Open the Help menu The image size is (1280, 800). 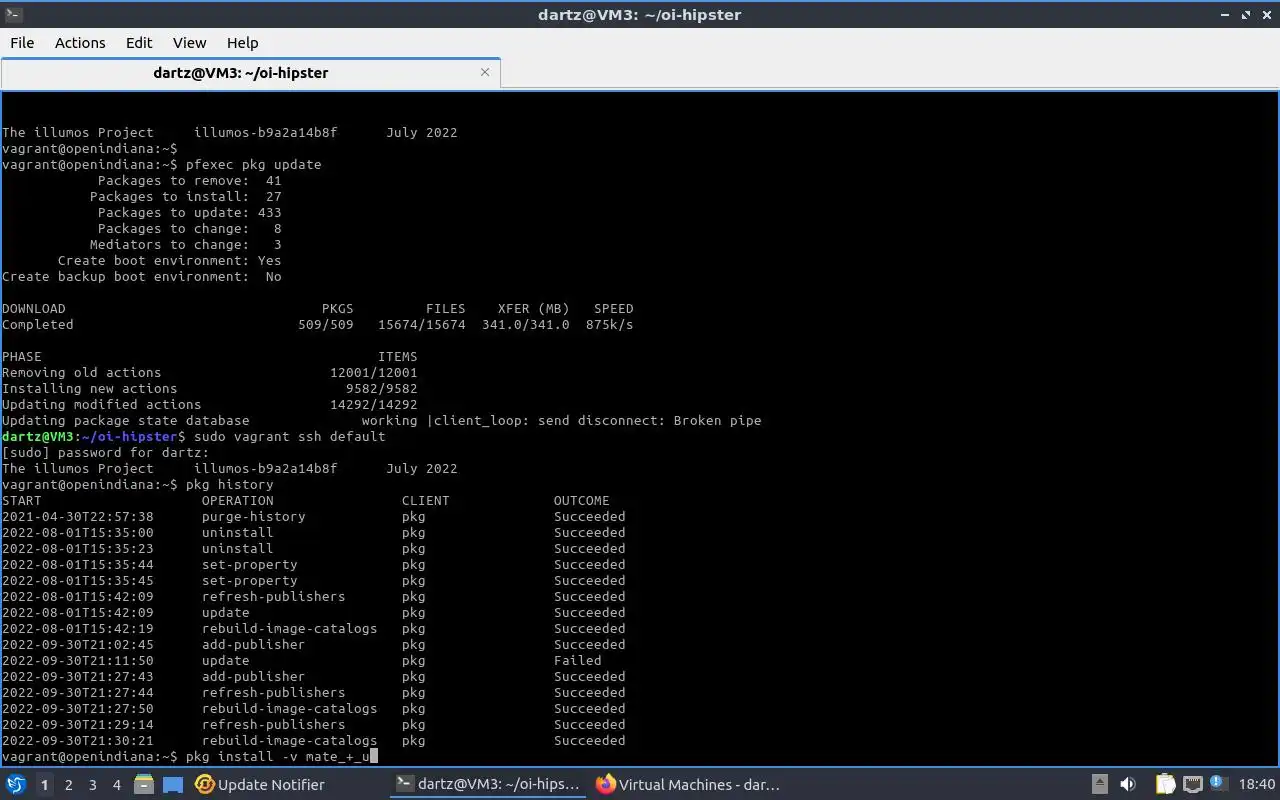click(x=242, y=42)
